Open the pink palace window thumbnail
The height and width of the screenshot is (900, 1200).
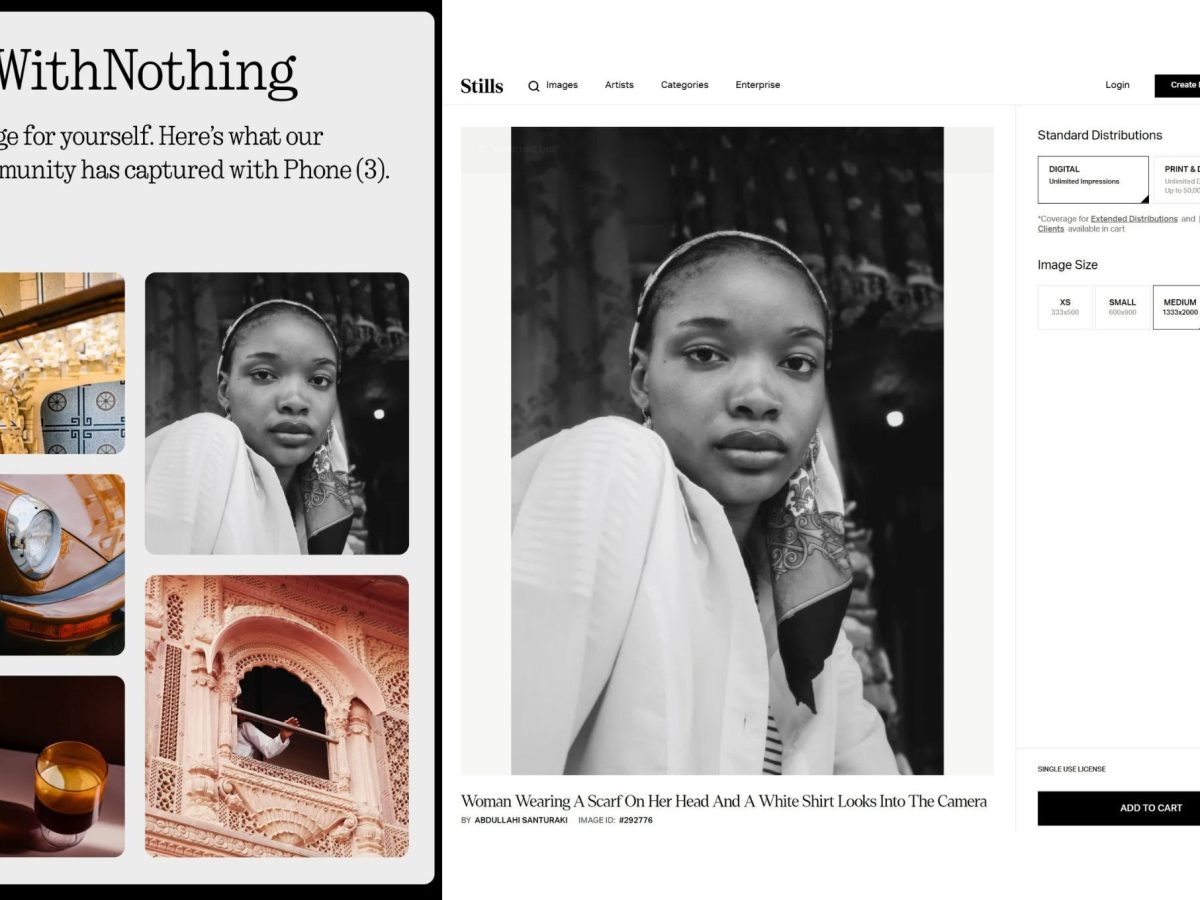pyautogui.click(x=277, y=716)
